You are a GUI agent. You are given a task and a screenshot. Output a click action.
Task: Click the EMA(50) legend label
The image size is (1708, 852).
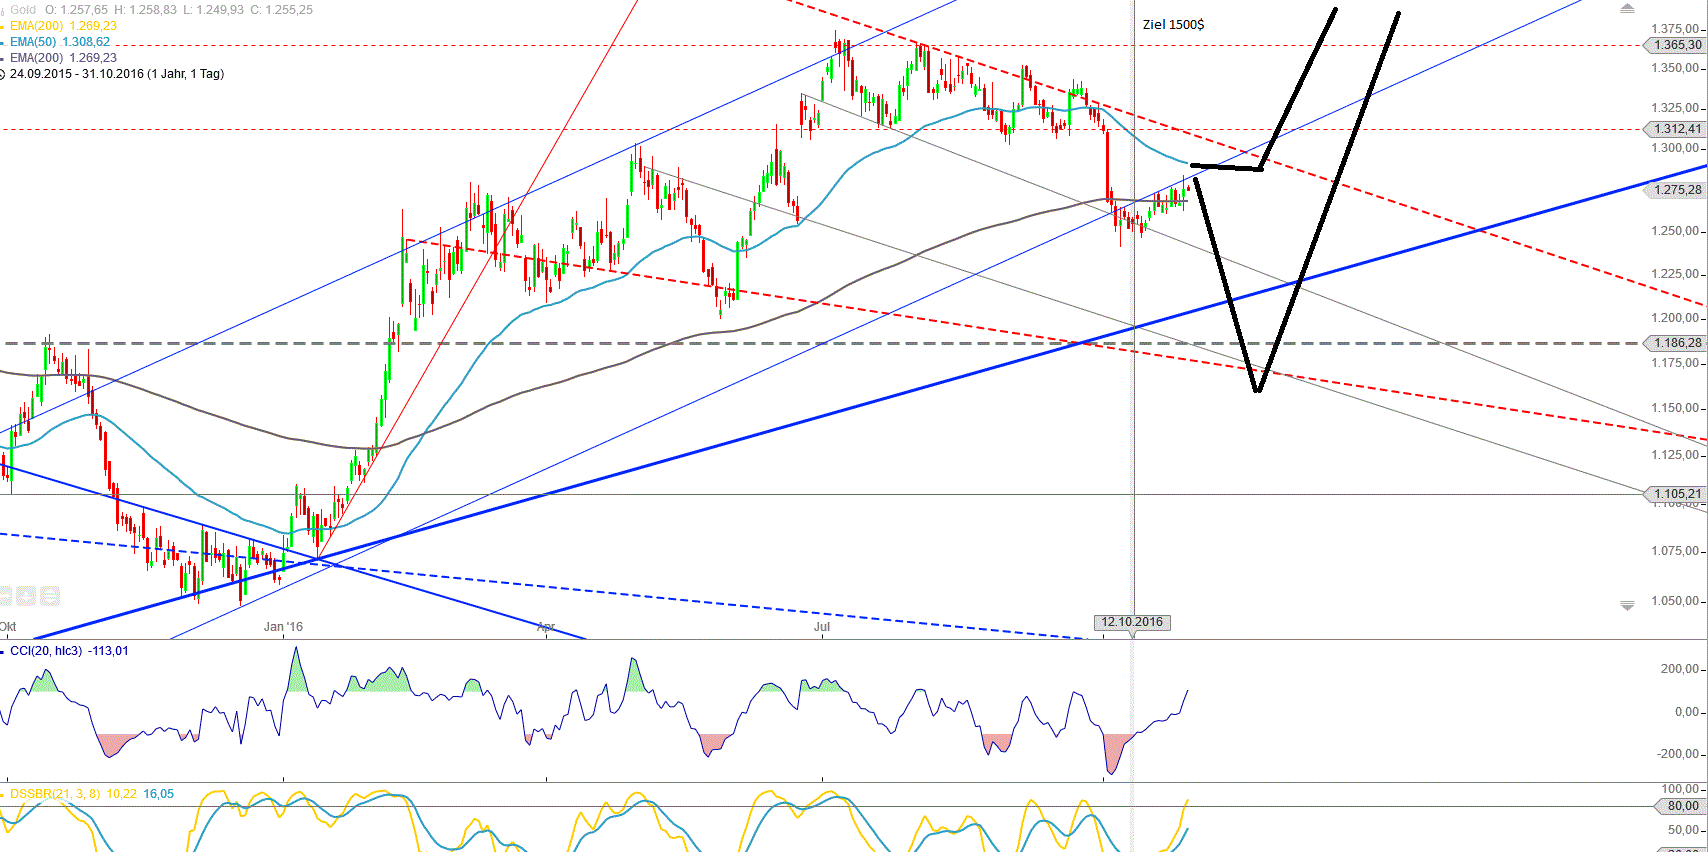click(x=33, y=42)
